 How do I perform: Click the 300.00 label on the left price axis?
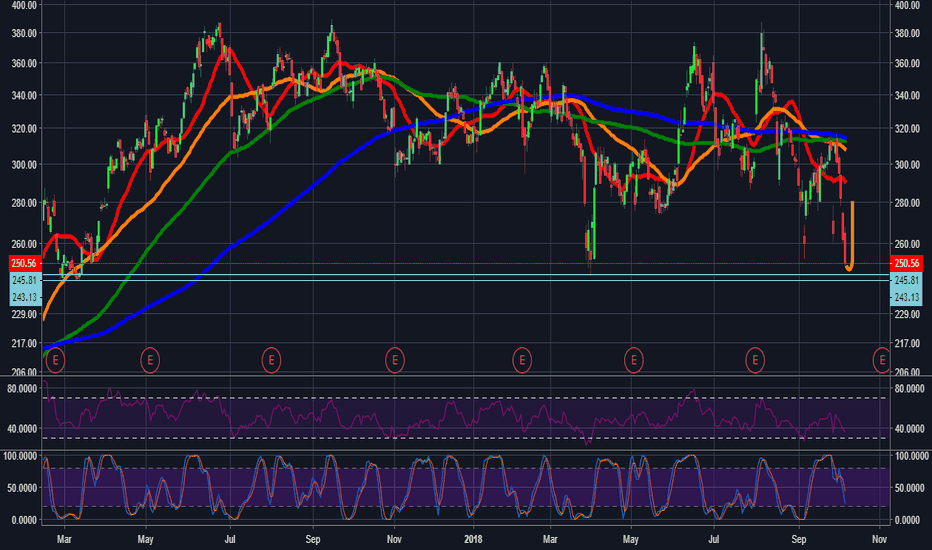pyautogui.click(x=24, y=165)
